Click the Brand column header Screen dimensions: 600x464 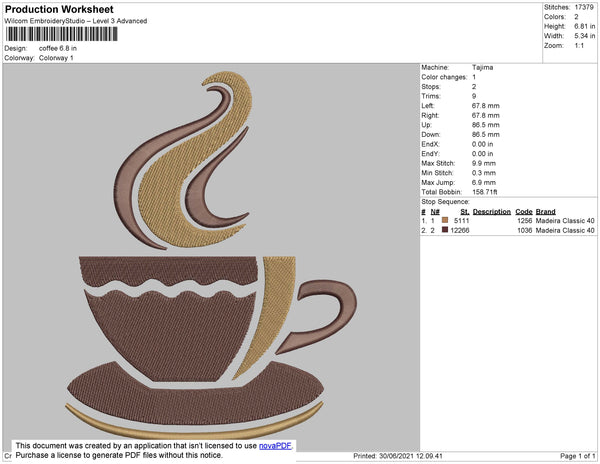[x=545, y=212]
